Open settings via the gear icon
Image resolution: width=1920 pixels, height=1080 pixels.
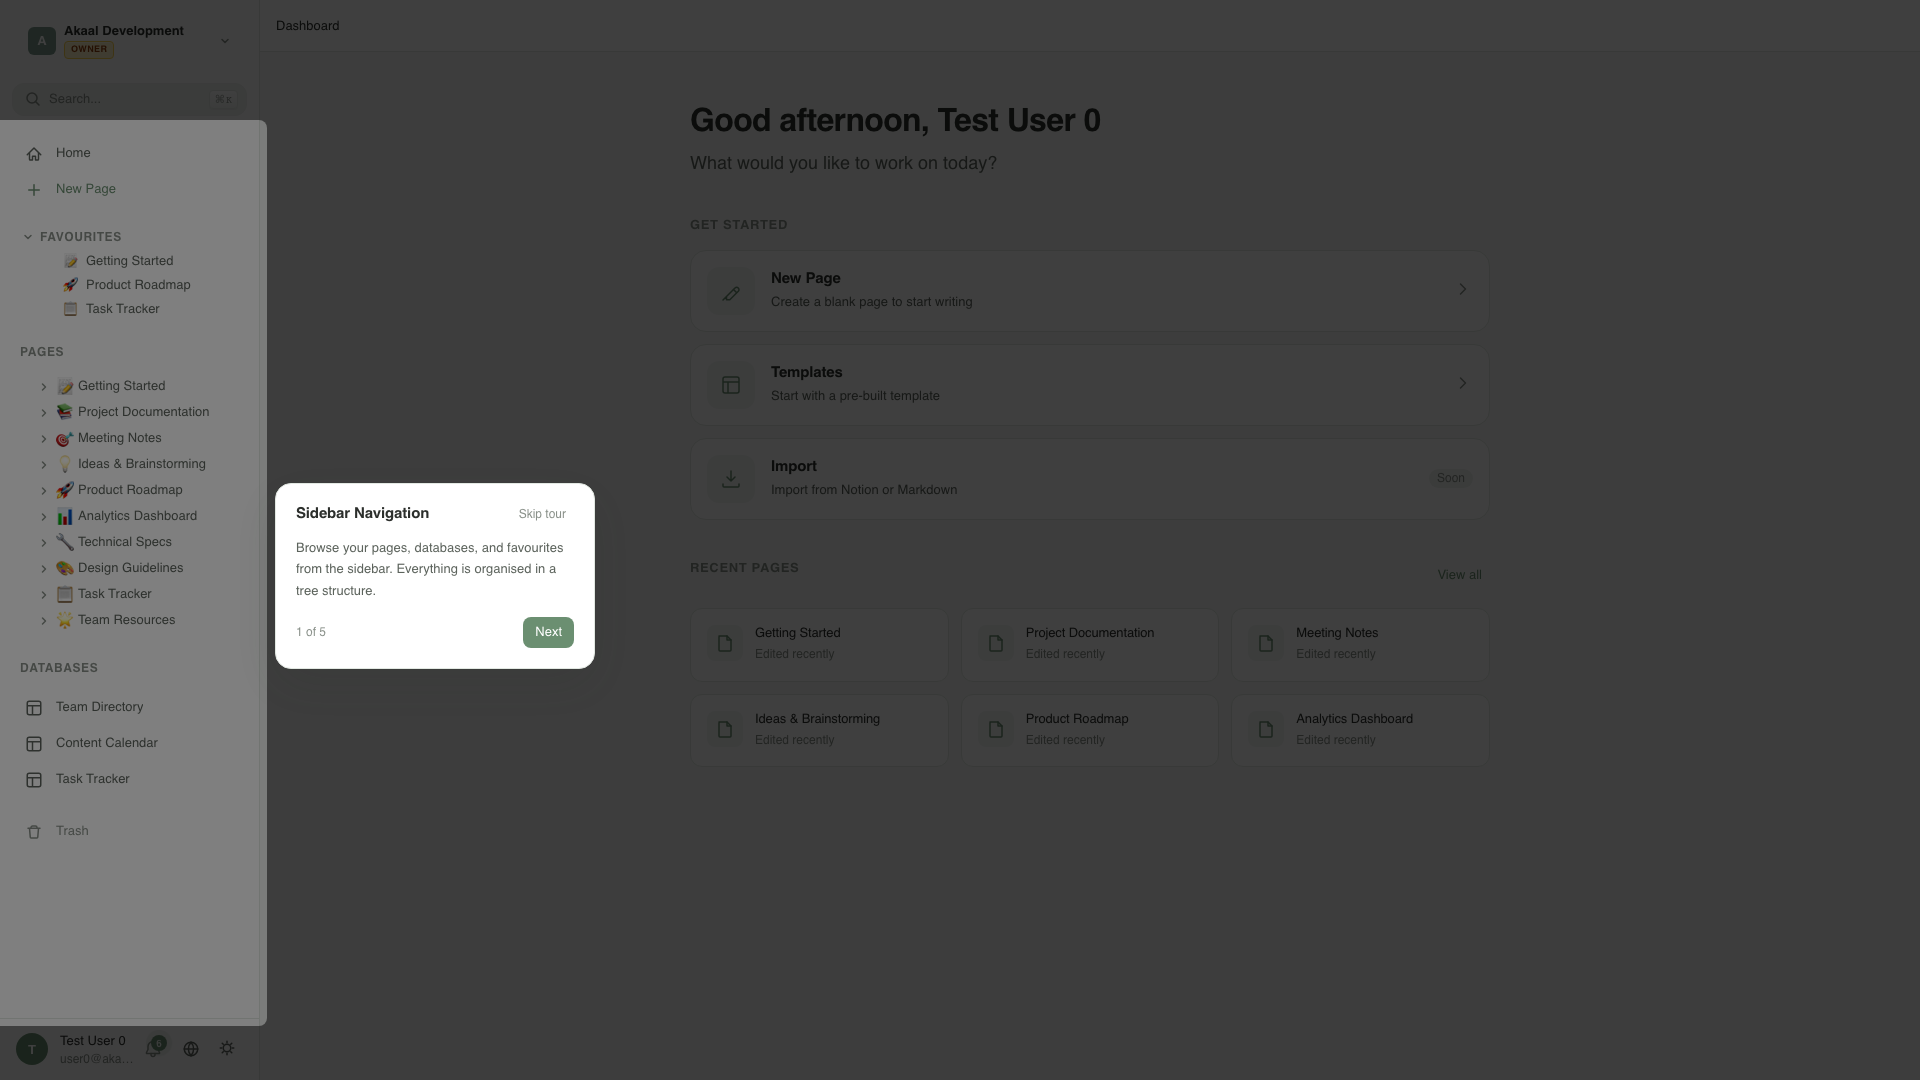click(x=226, y=1048)
